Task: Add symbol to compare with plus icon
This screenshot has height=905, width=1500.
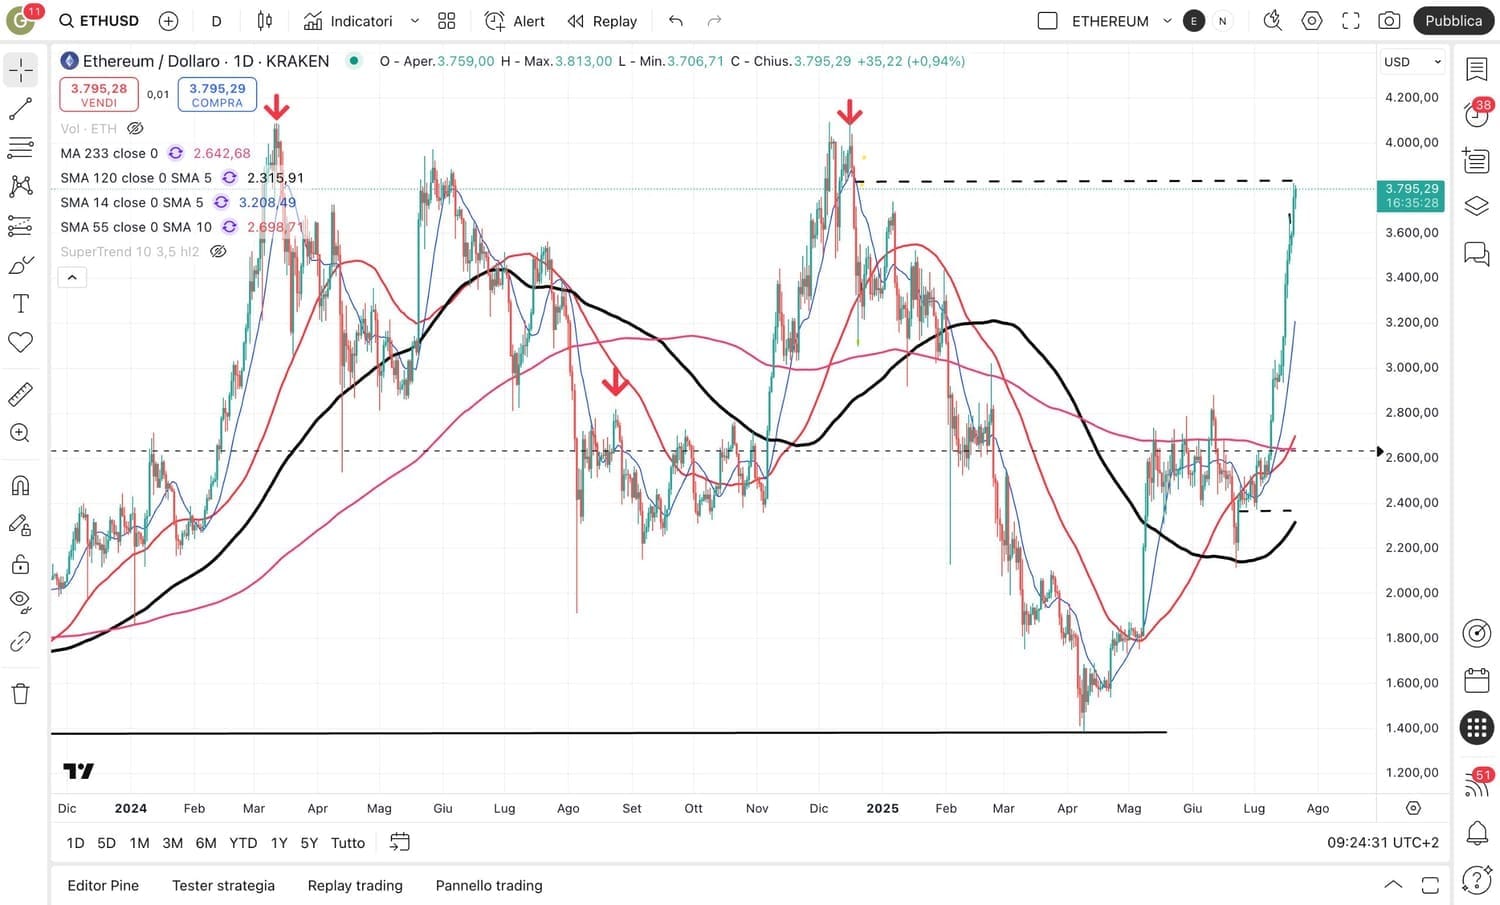Action: (169, 21)
